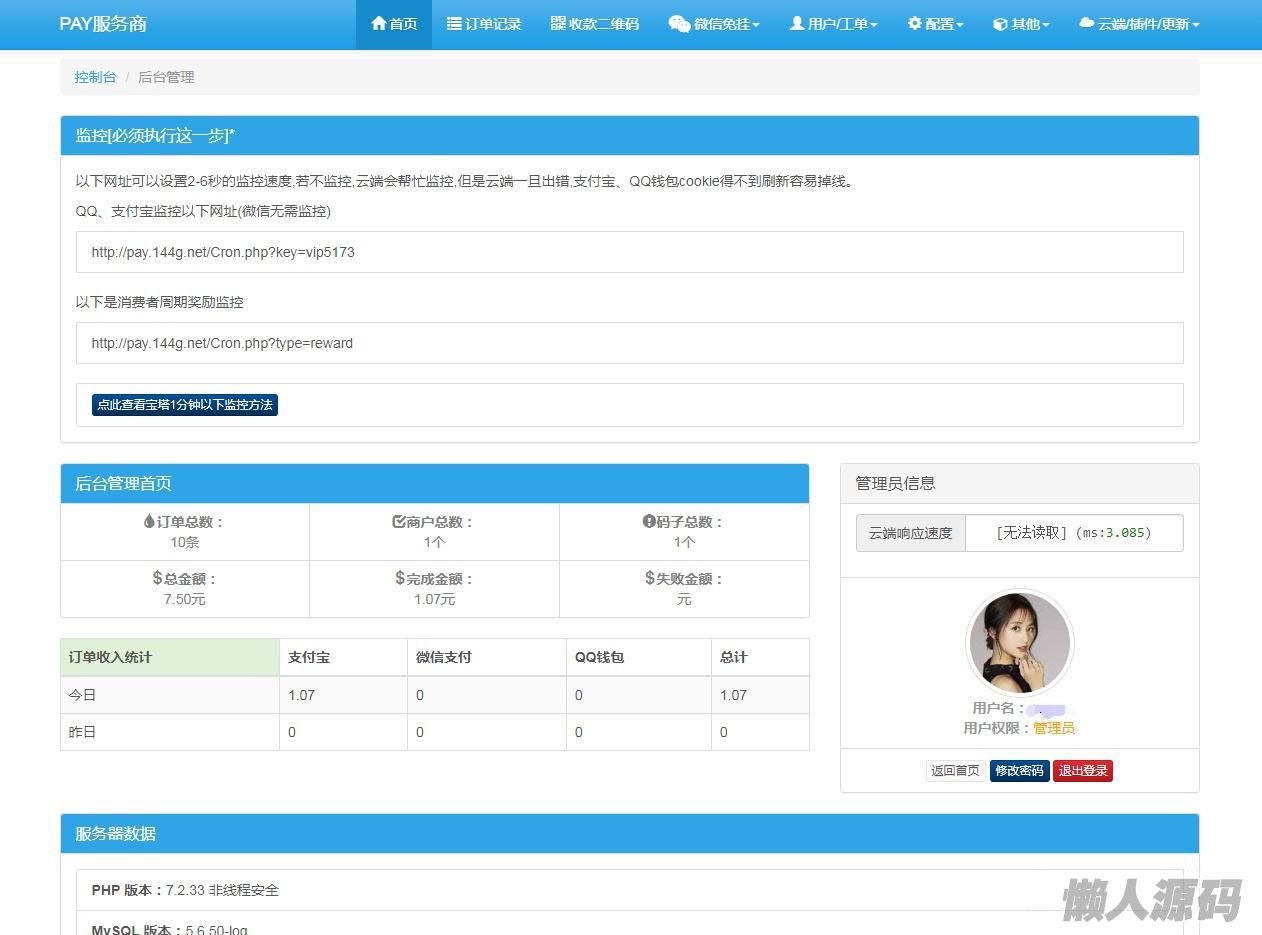The width and height of the screenshot is (1262, 935).
Task: Open the 点此查看宝塔1分钟以下监控方法 link
Action: pos(184,405)
